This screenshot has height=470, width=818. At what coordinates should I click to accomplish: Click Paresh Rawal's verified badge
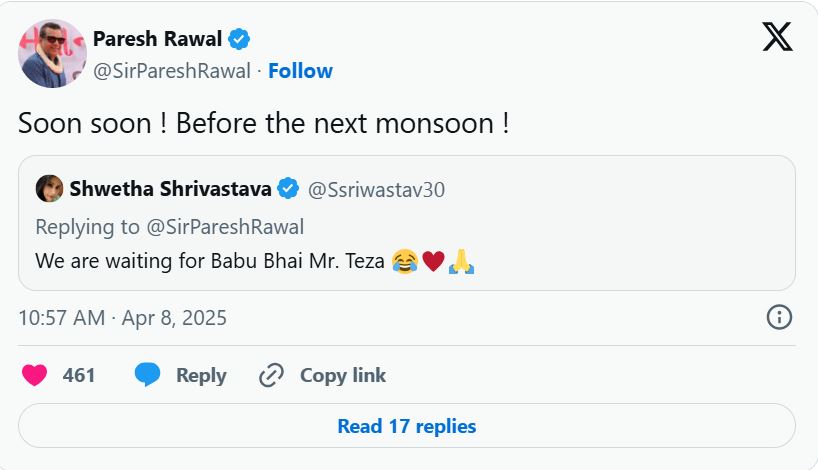(x=239, y=40)
